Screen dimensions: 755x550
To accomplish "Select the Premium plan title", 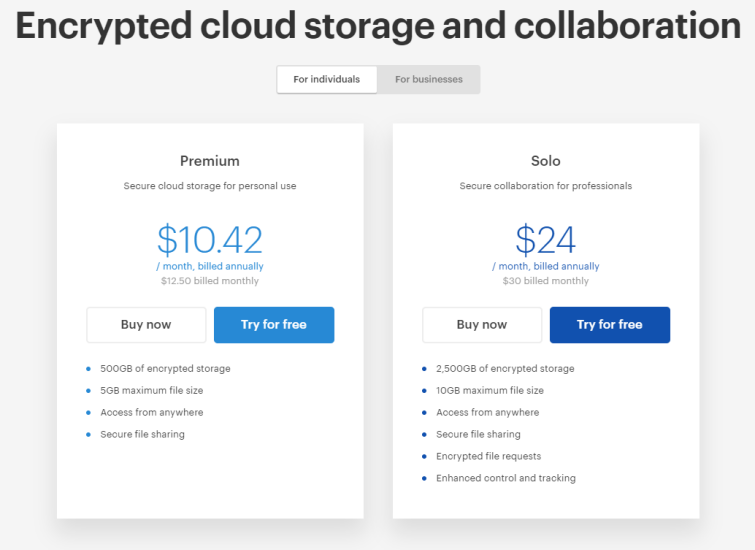I will (x=210, y=161).
